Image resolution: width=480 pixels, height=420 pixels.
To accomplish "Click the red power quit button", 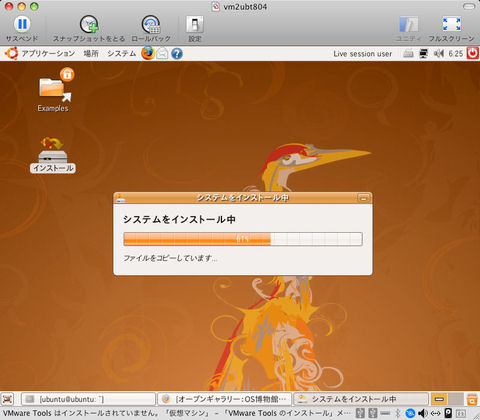I will (x=473, y=53).
